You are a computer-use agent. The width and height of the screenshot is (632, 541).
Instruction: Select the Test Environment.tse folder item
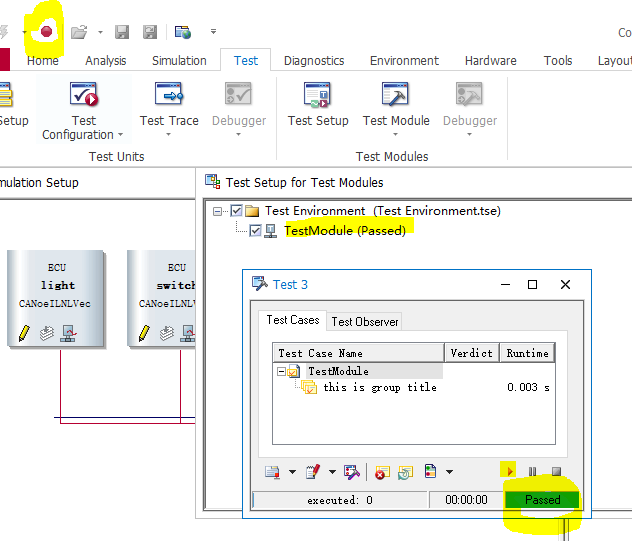coord(383,211)
